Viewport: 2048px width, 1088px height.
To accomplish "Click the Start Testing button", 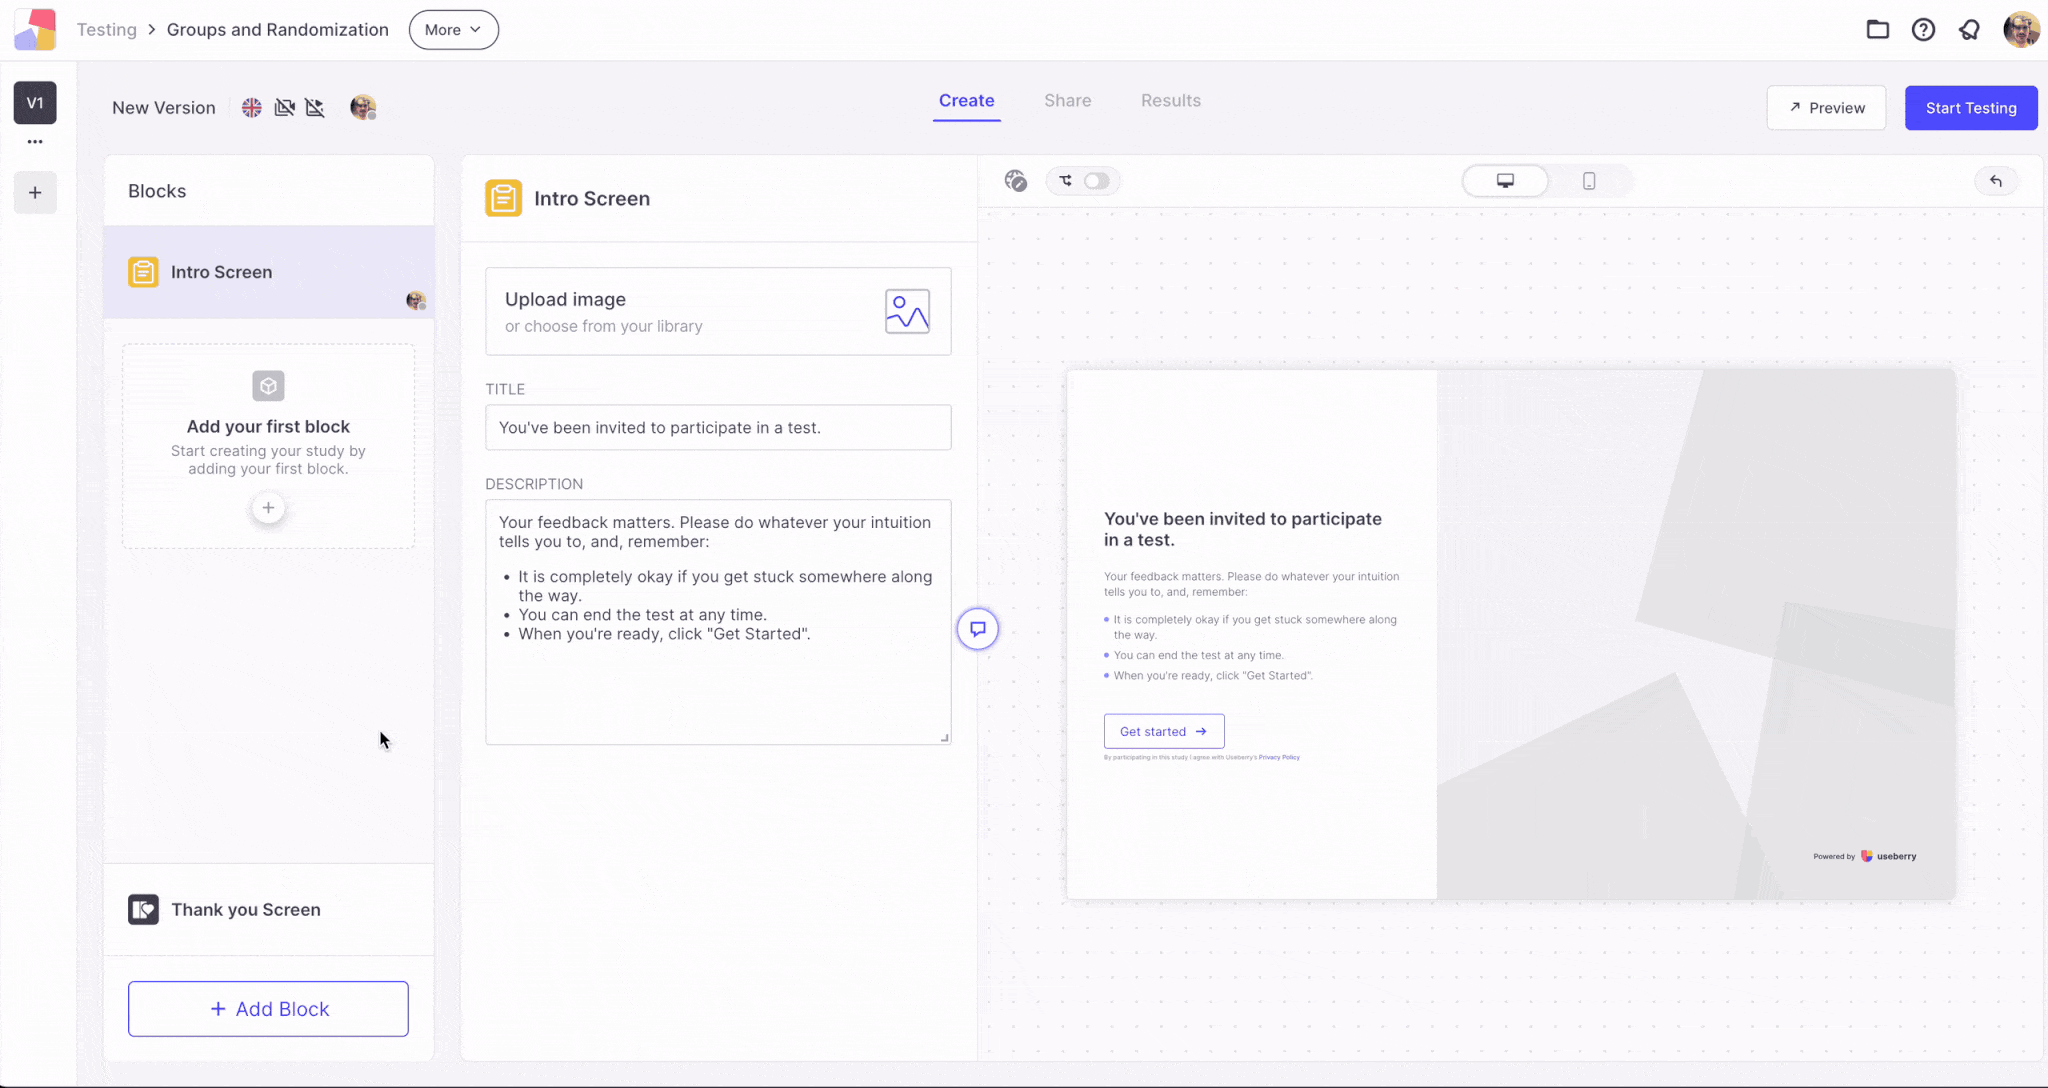I will click(x=1971, y=108).
